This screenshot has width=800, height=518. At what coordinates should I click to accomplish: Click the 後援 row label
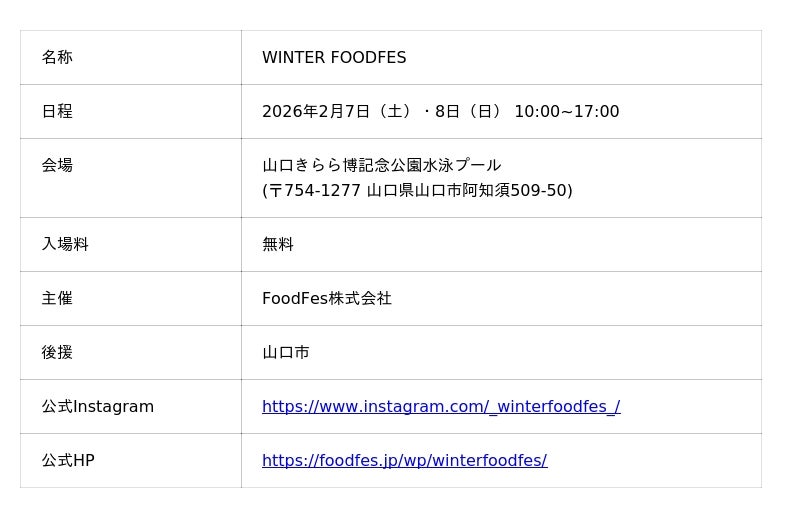[x=57, y=352]
